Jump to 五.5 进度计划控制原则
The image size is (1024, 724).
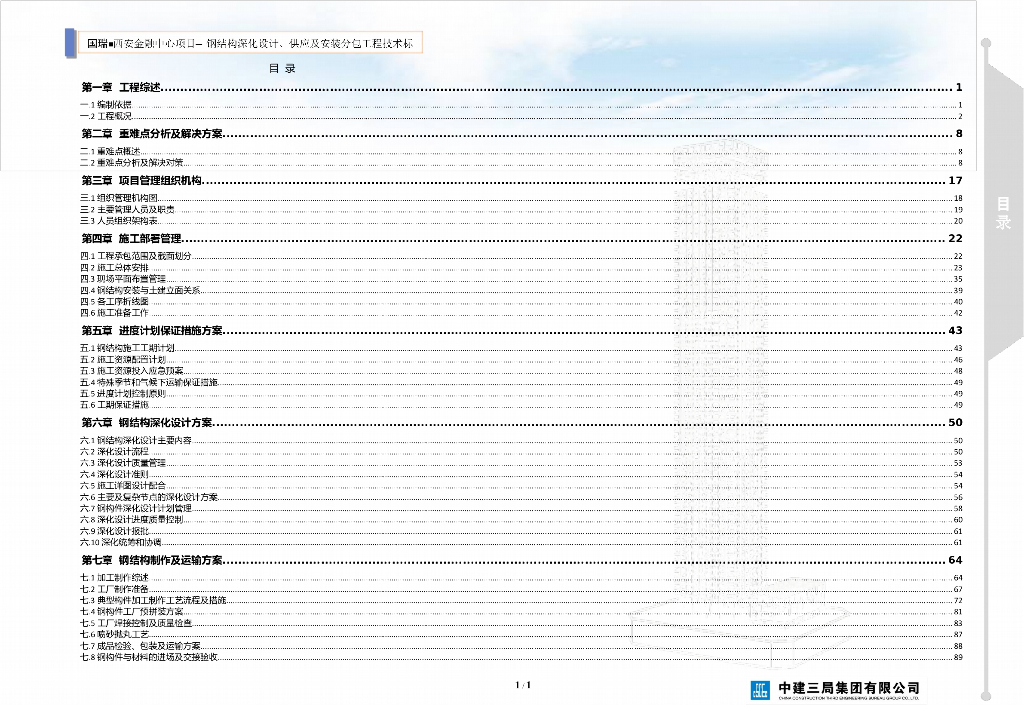tap(521, 394)
